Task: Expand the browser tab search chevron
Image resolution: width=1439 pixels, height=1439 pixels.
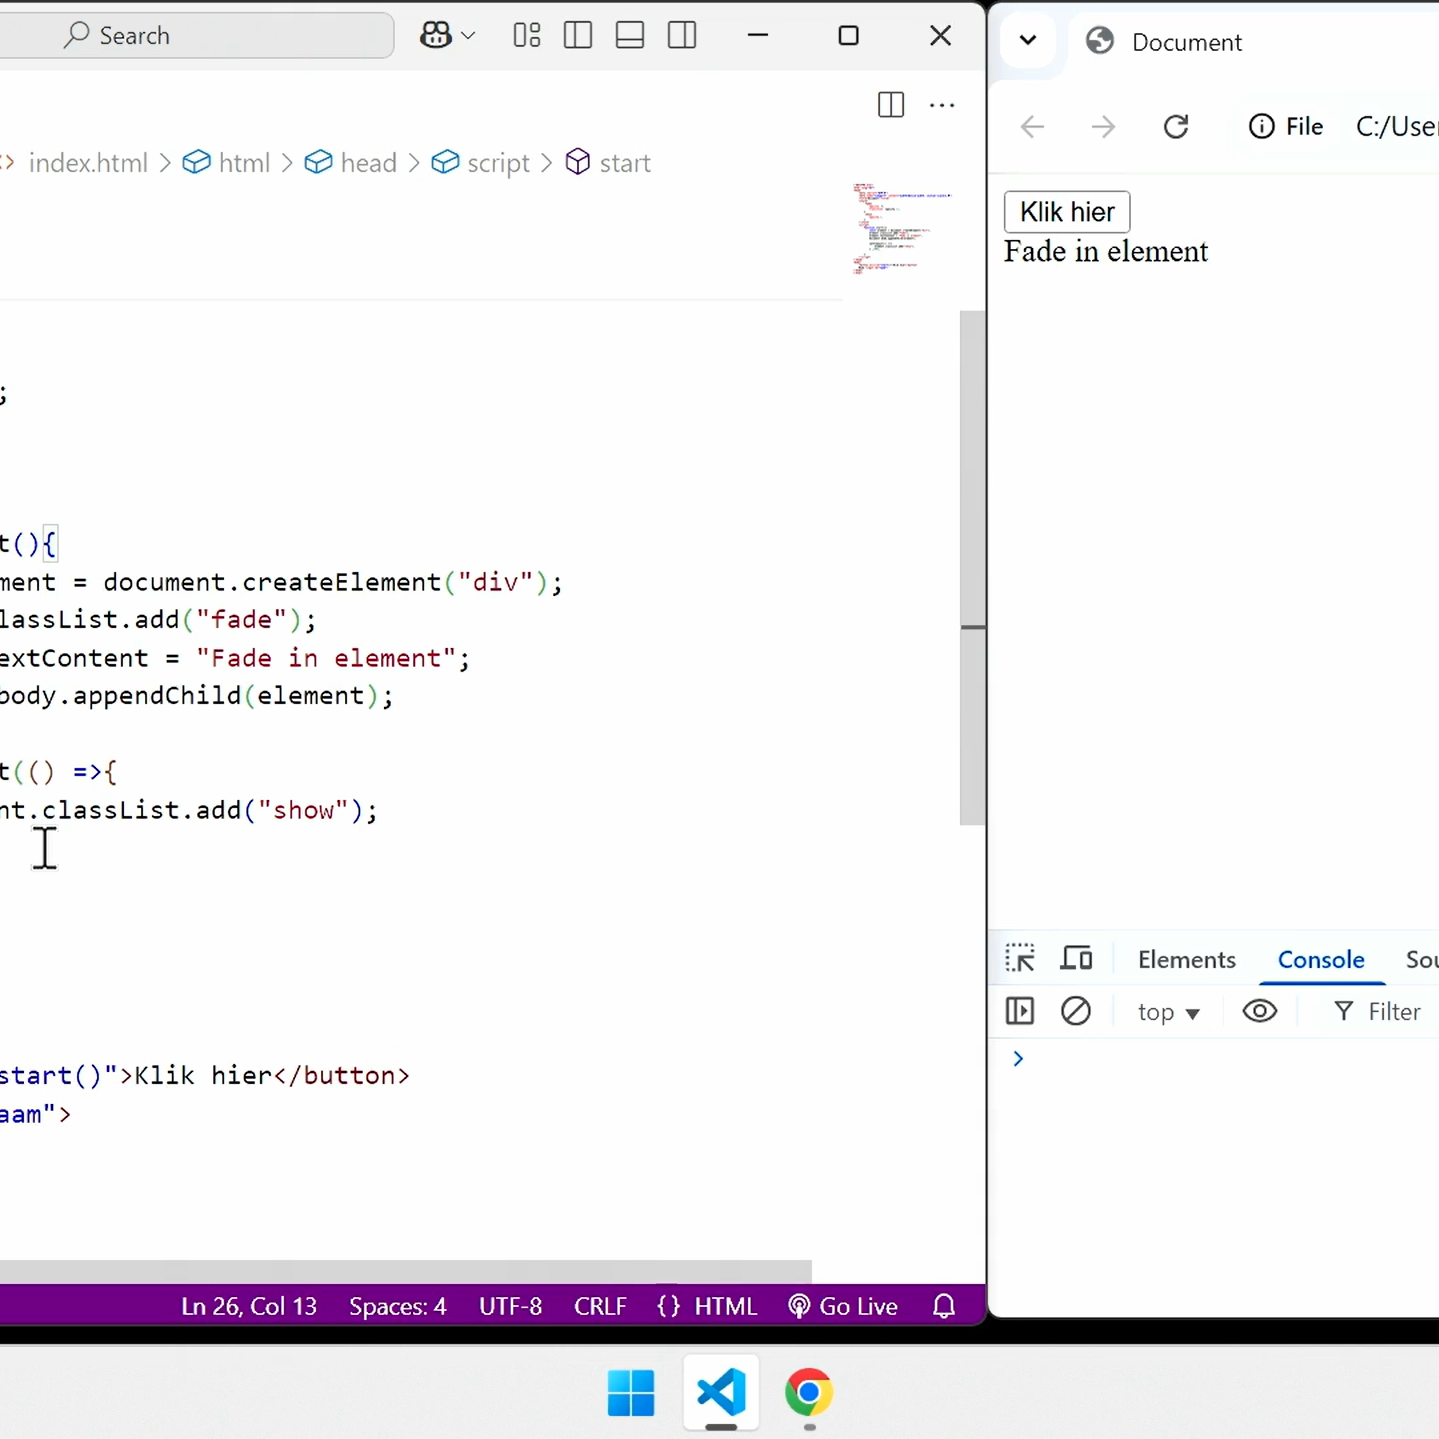Action: tap(1028, 41)
